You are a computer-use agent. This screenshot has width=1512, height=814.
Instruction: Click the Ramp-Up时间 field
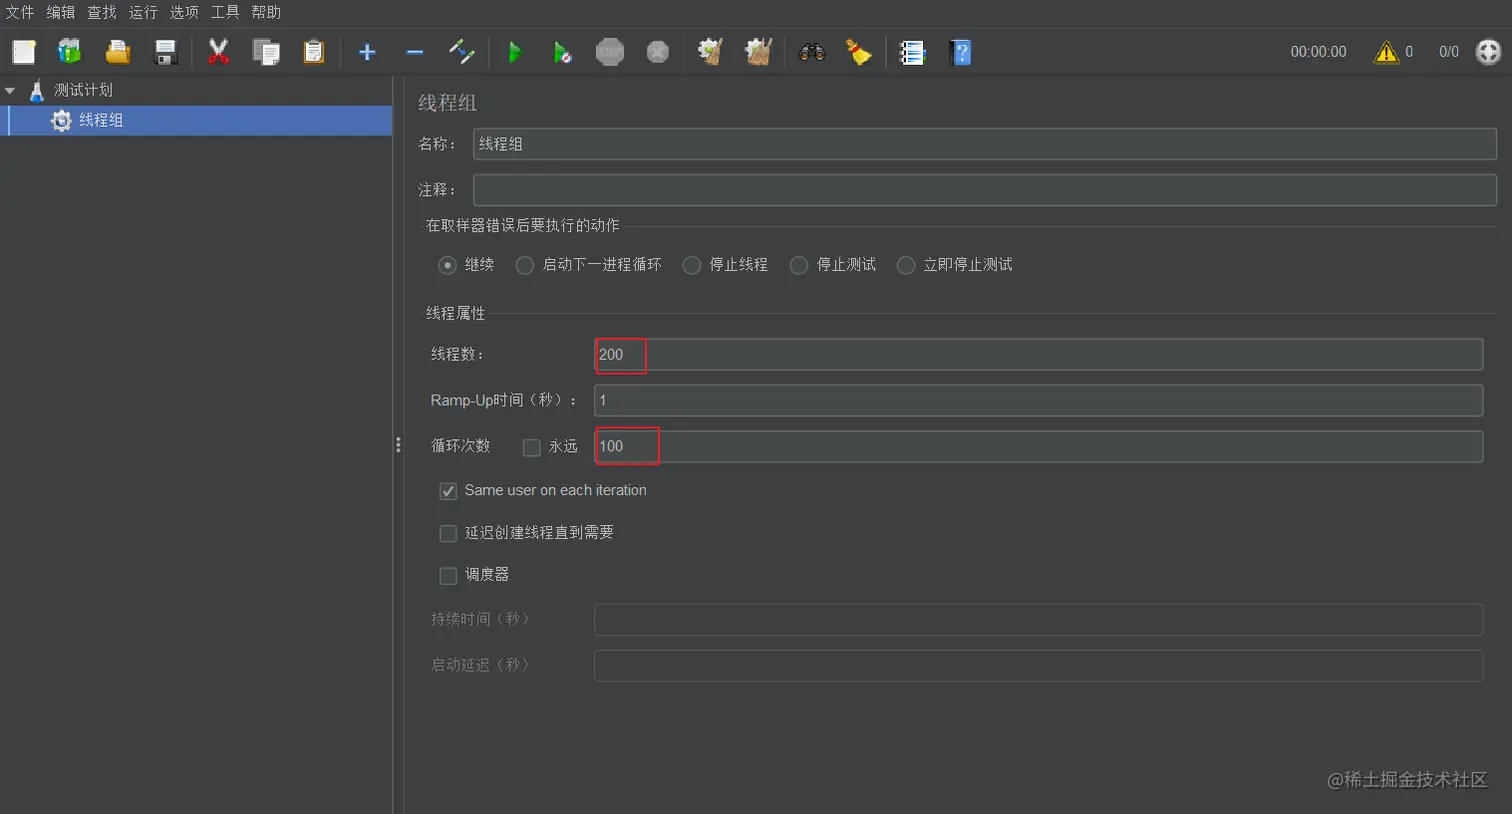(1038, 400)
